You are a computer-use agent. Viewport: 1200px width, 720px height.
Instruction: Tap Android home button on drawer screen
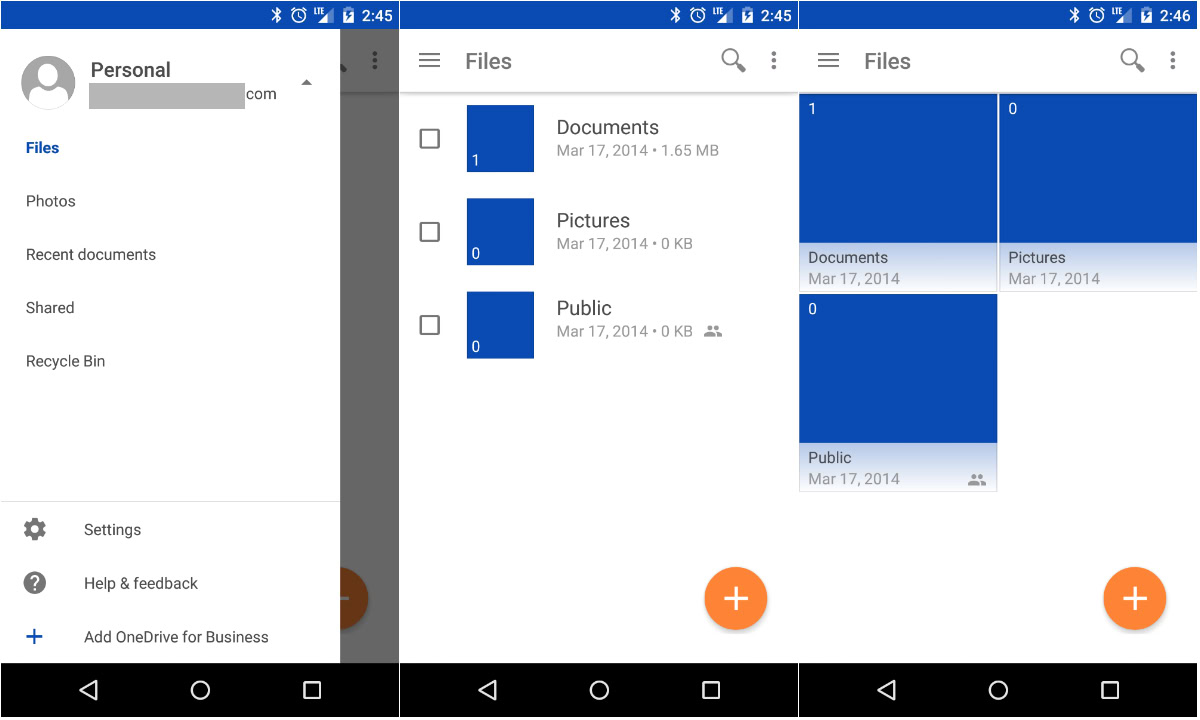pyautogui.click(x=200, y=690)
